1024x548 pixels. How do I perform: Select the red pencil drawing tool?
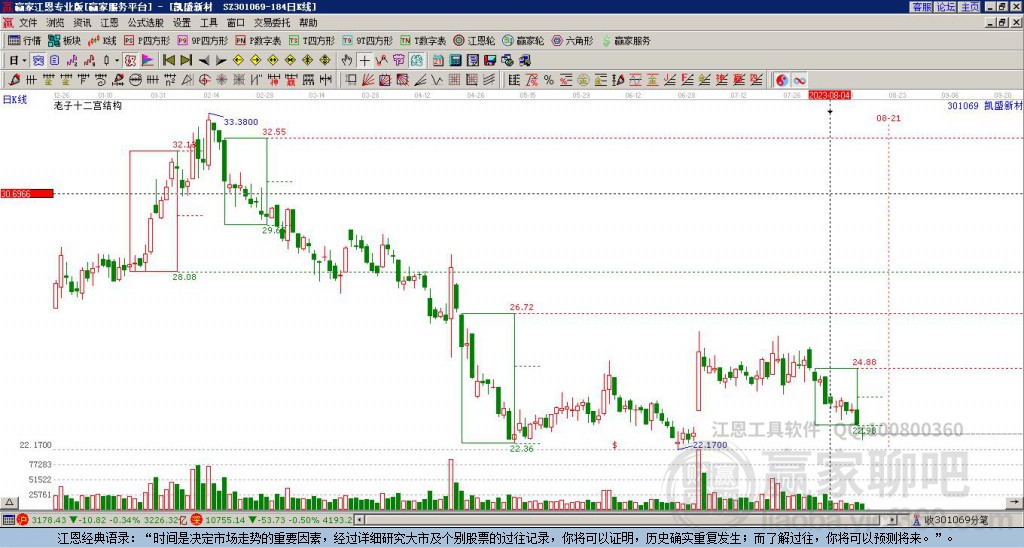click(x=14, y=80)
